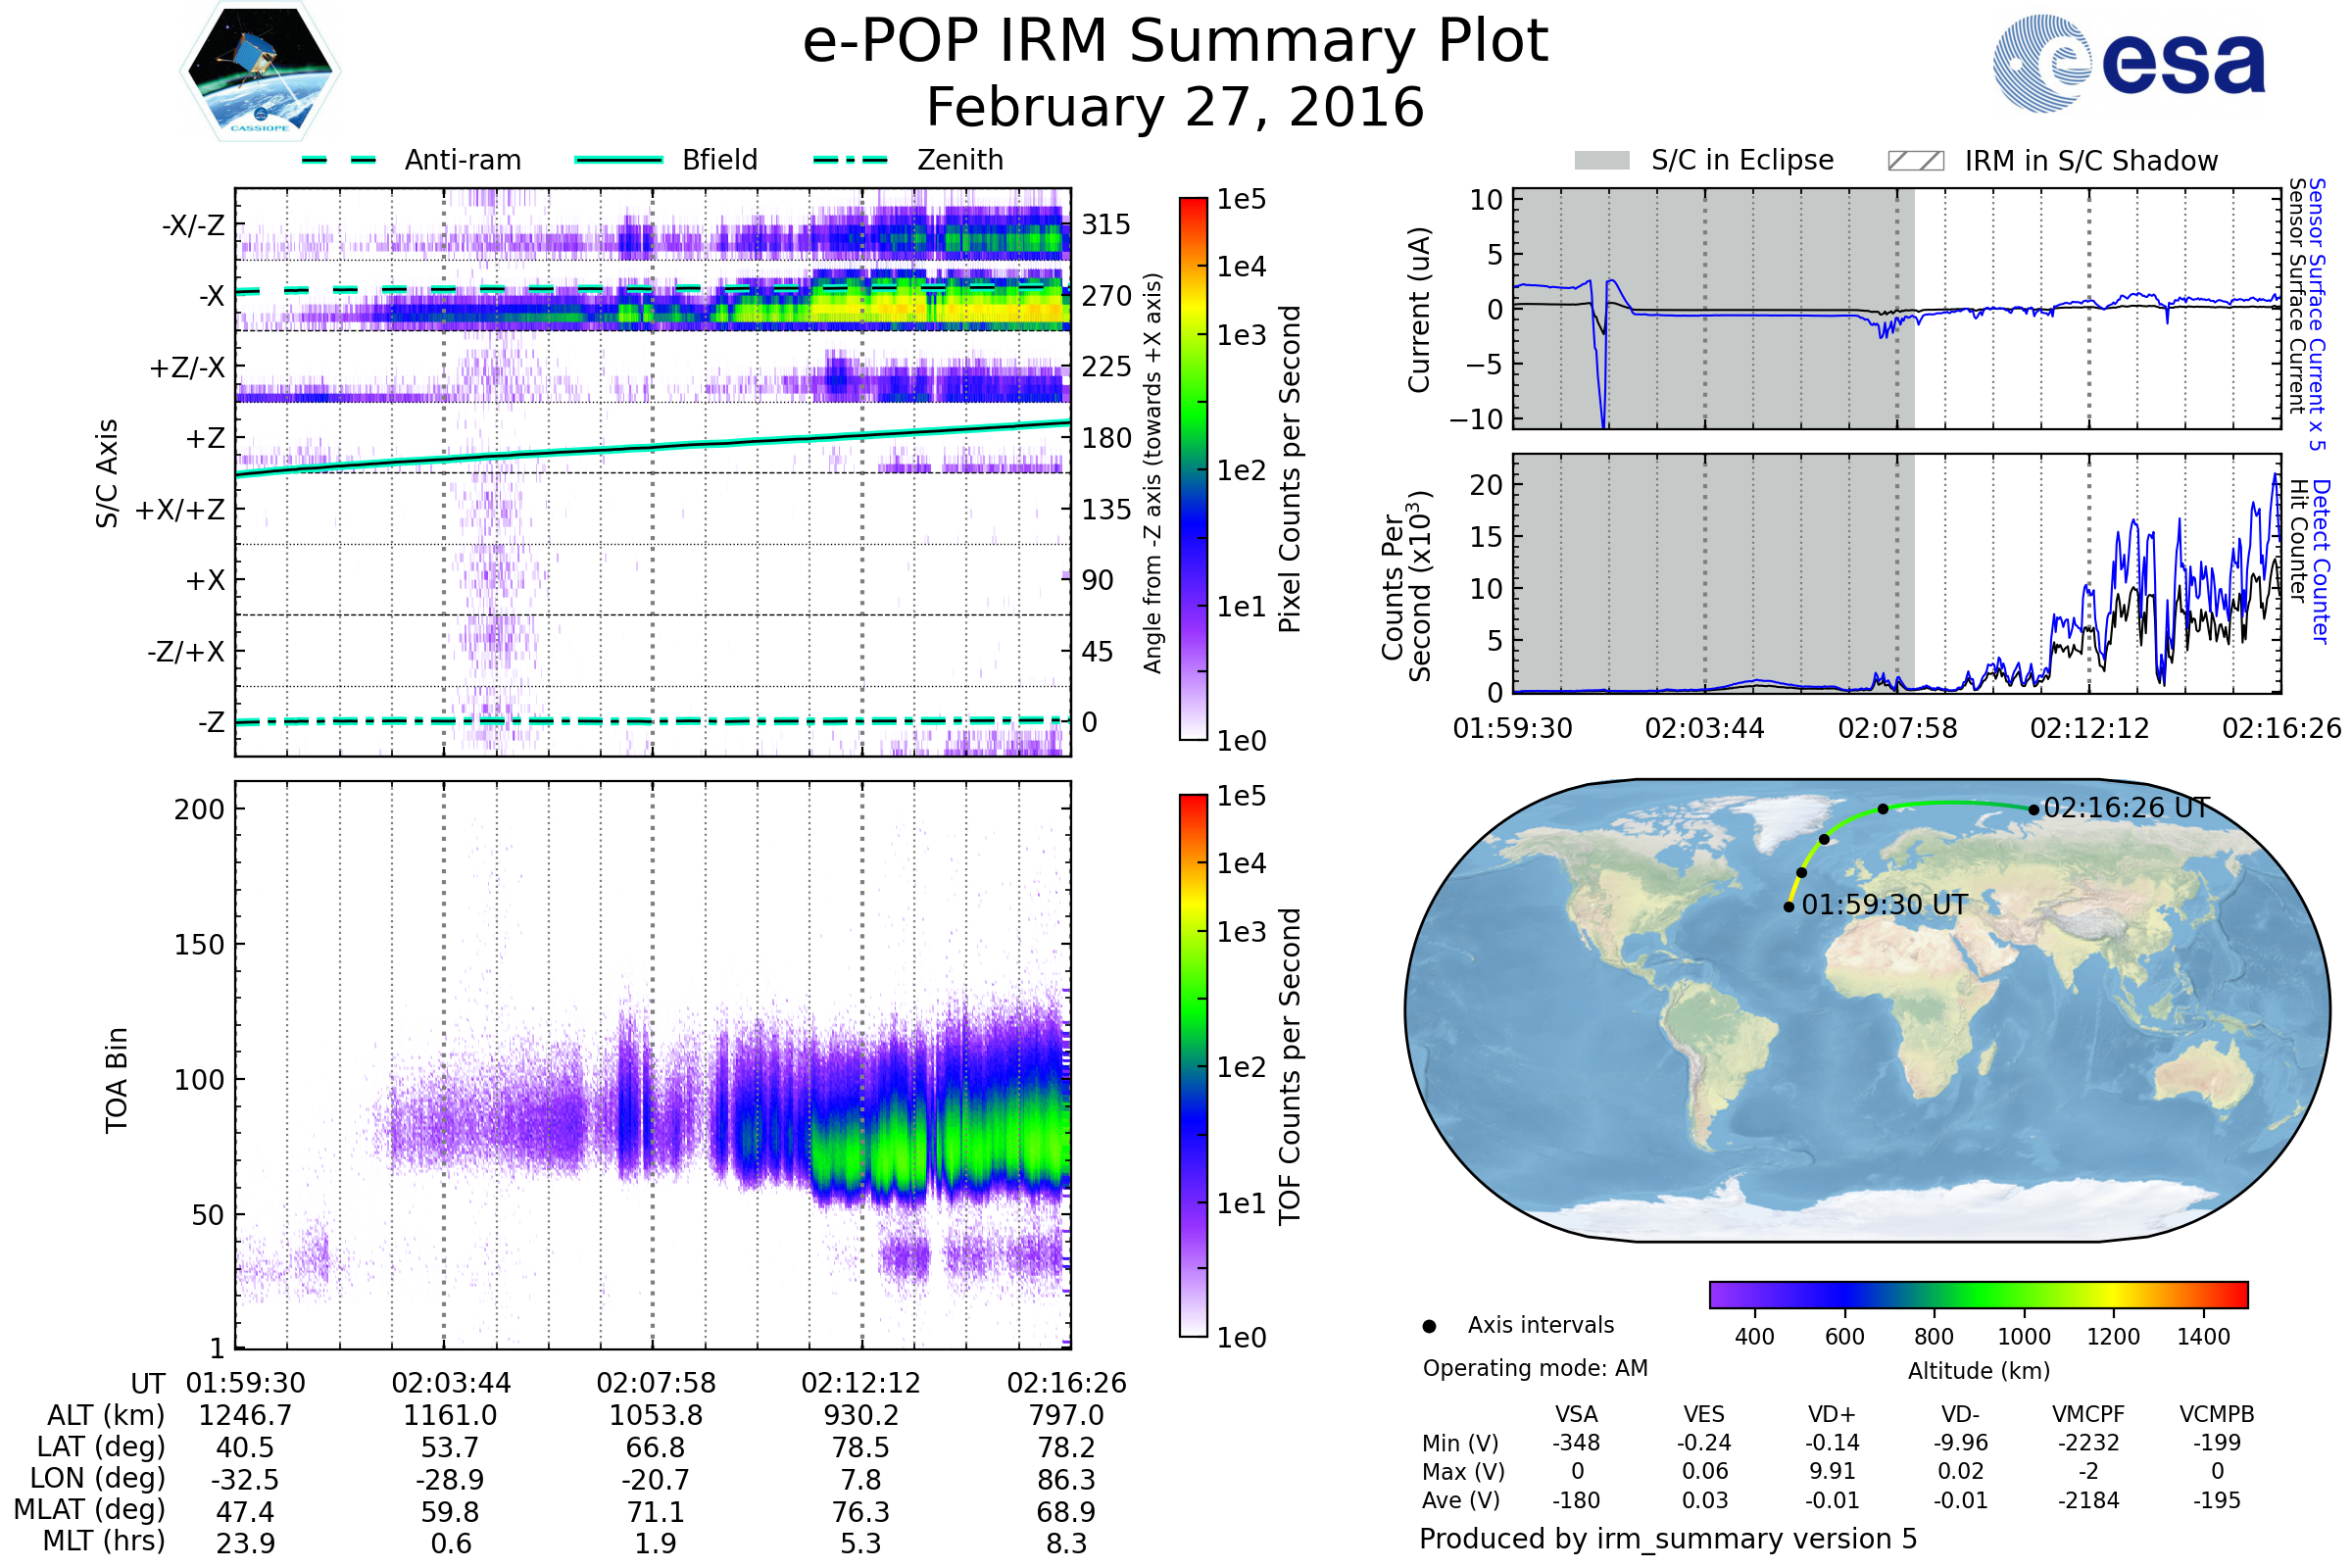This screenshot has width=2352, height=1568.
Task: Click the IRM in S/C Shadow hatched patch
Action: point(1915,161)
